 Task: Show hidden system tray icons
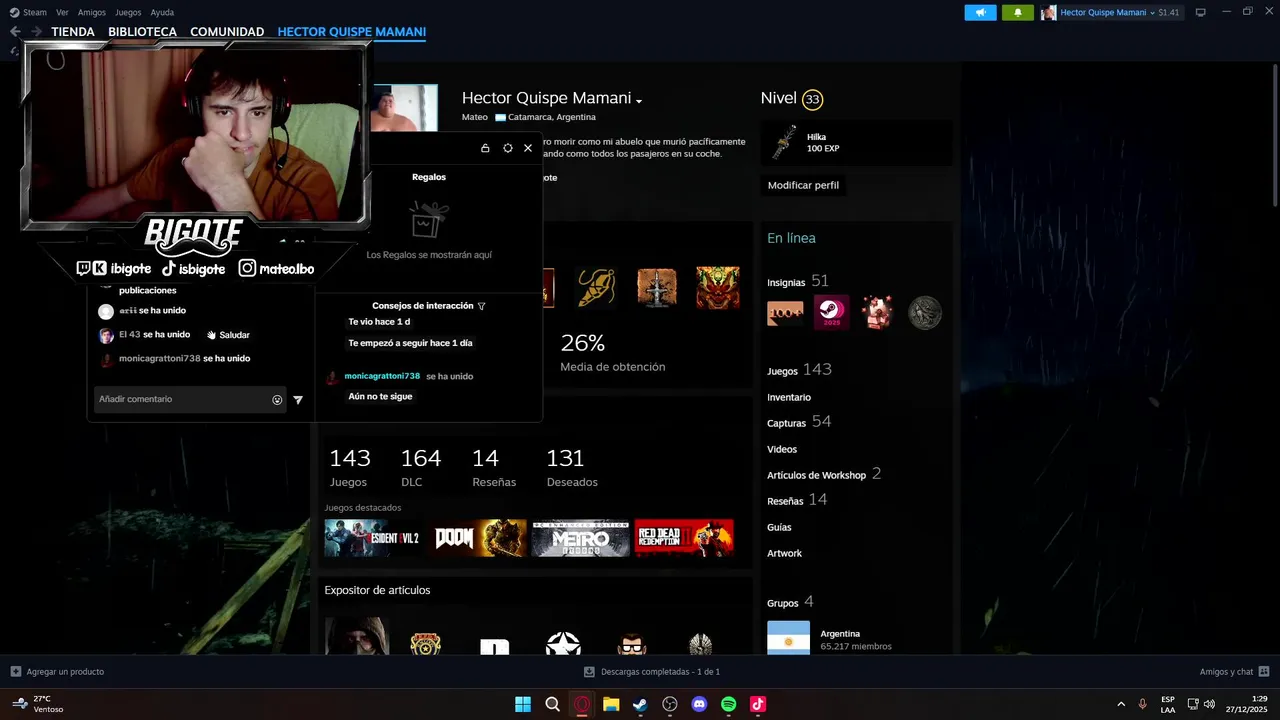click(1120, 704)
